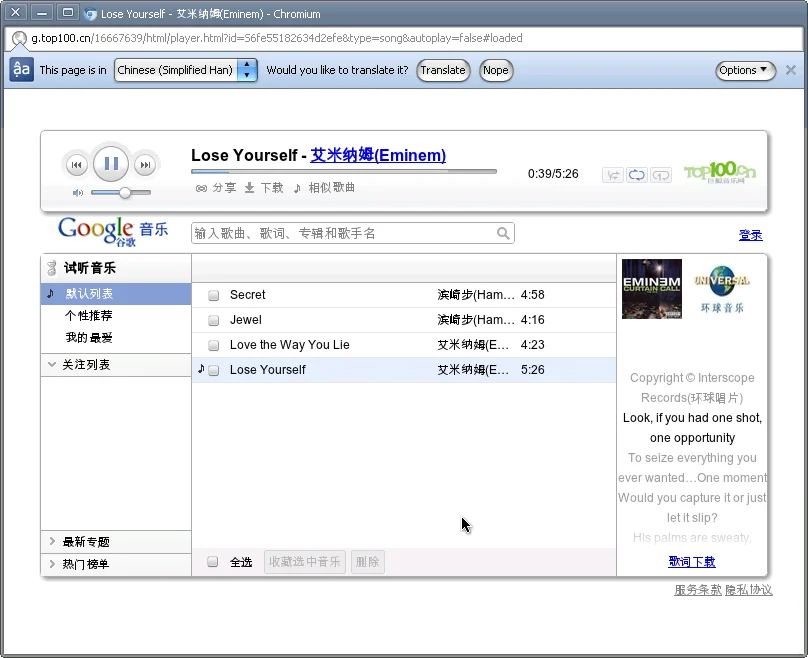
Task: Click the artist name in the Secret row
Action: [476, 295]
